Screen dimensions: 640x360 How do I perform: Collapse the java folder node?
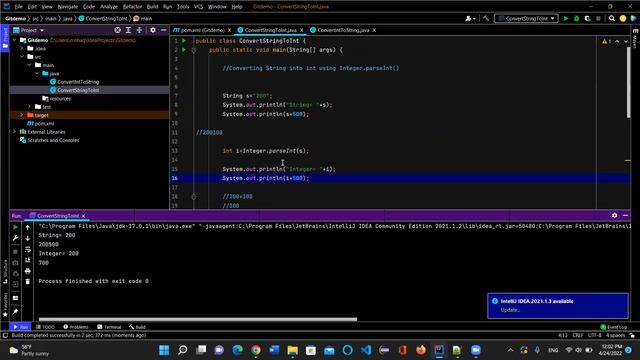pos(37,73)
